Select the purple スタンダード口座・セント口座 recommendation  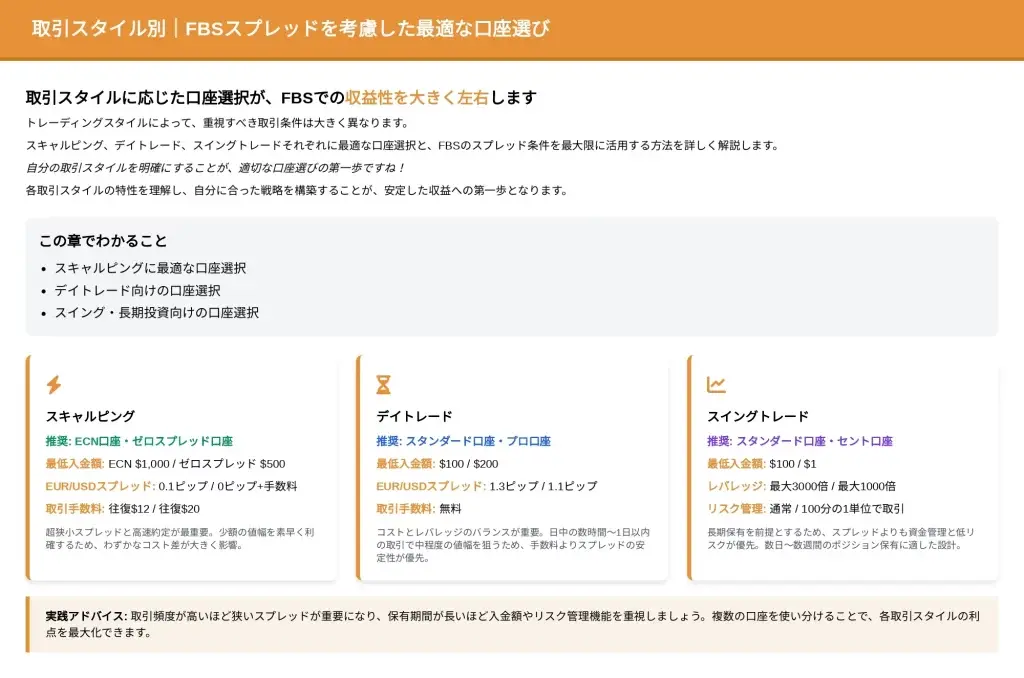point(799,441)
